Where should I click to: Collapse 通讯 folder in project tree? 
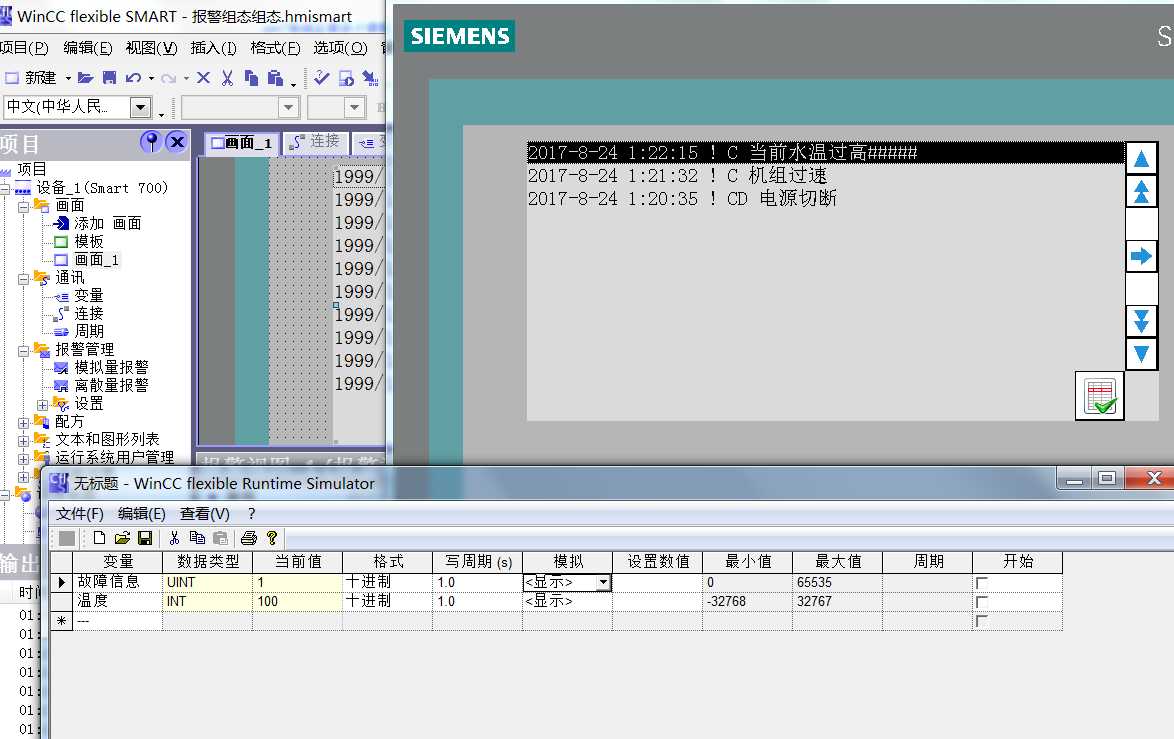(x=23, y=279)
